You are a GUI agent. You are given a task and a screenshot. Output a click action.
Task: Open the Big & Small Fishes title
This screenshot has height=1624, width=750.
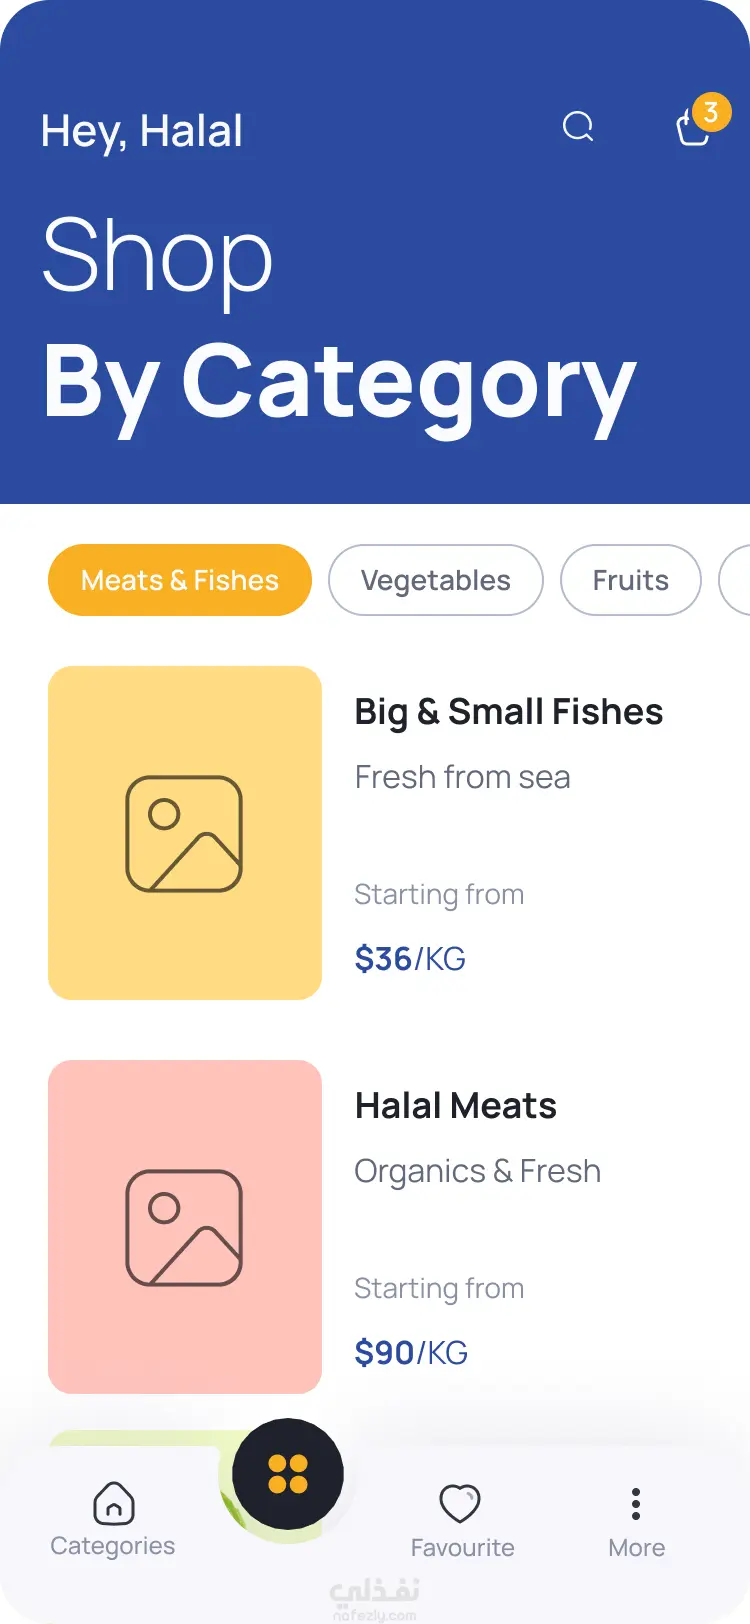click(509, 712)
